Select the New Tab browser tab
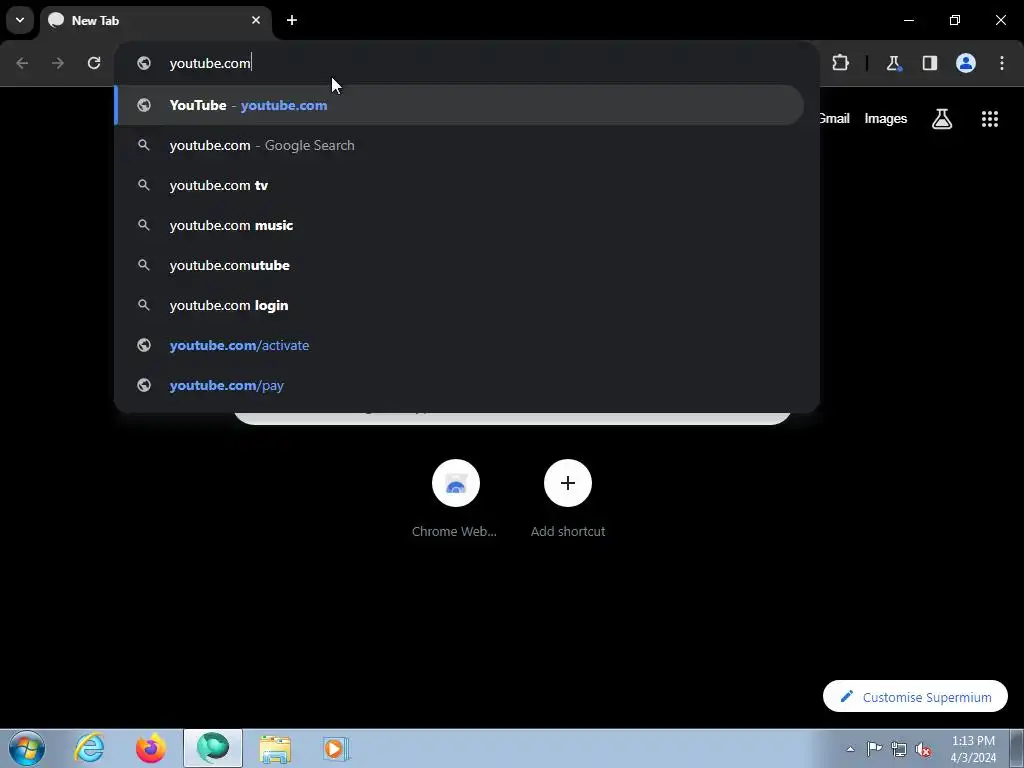 (x=155, y=20)
